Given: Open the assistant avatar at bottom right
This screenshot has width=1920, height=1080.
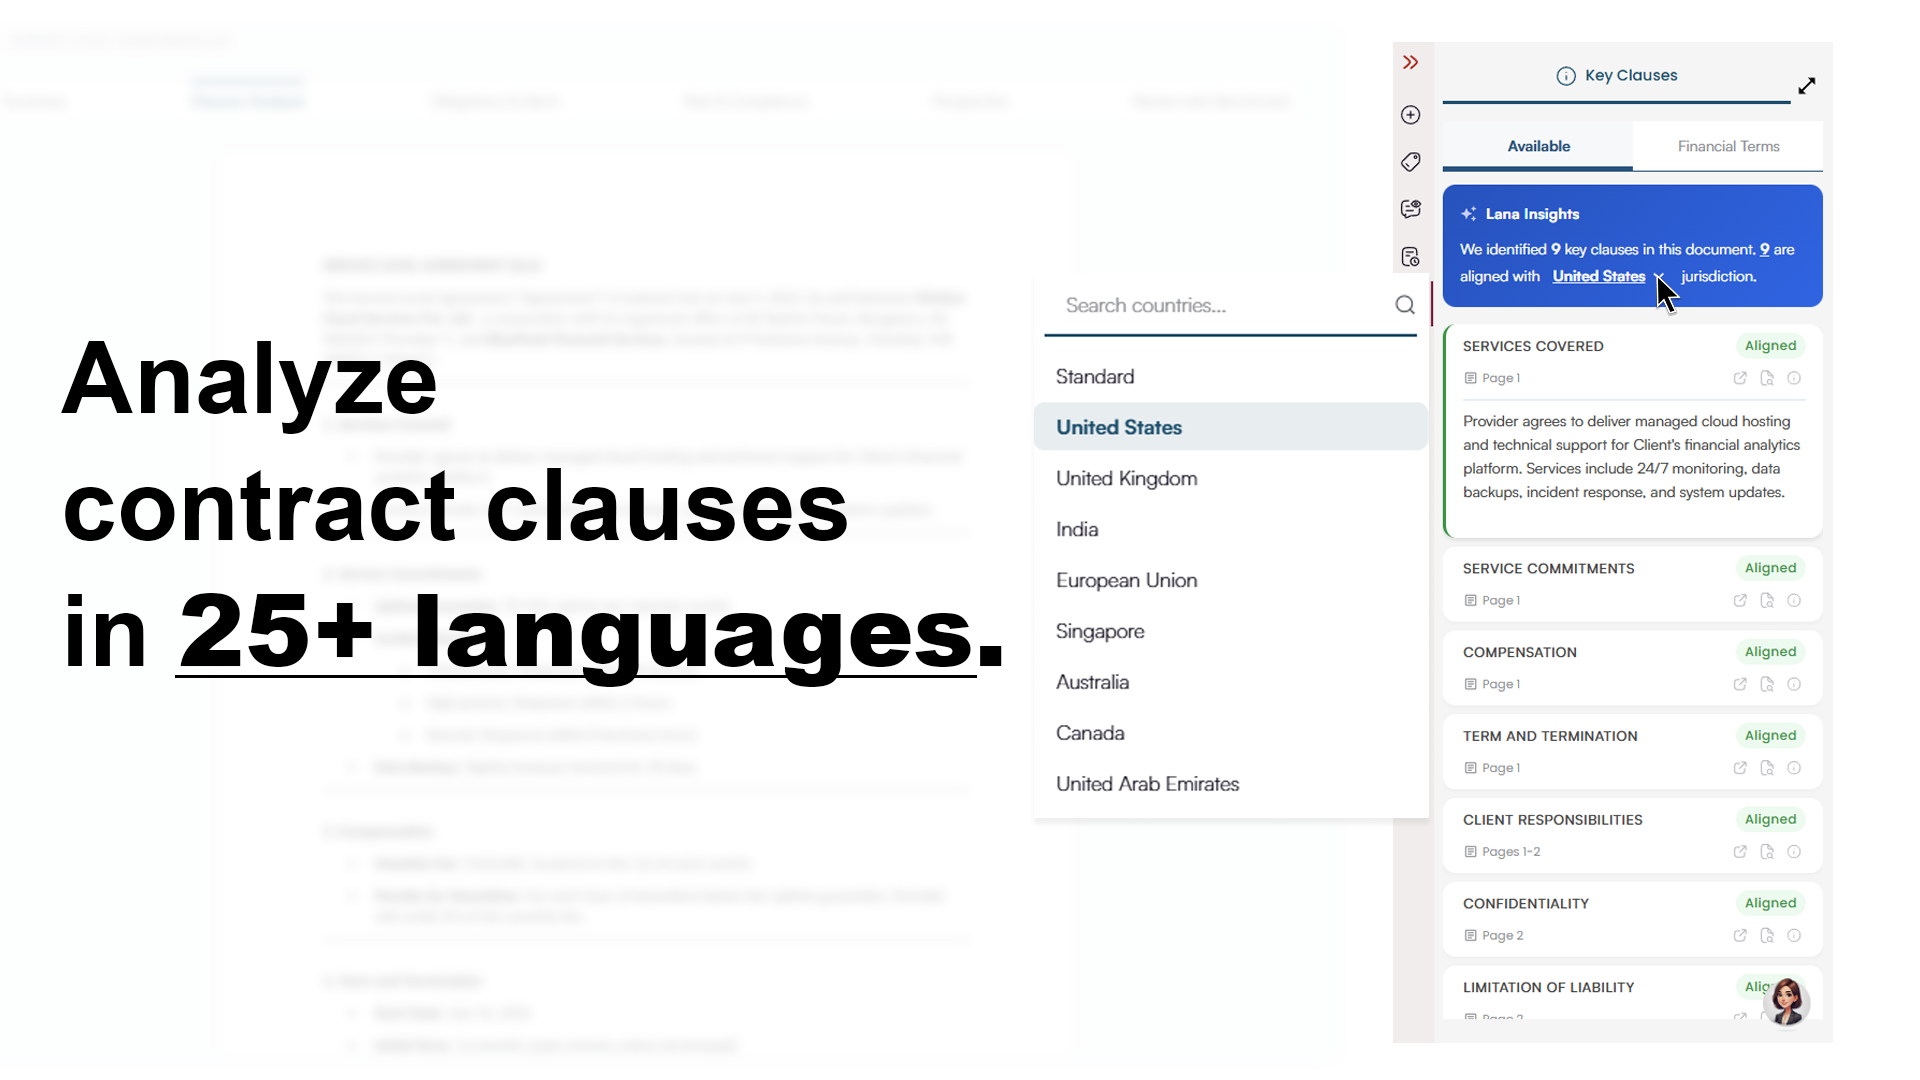Looking at the screenshot, I should click(1787, 1002).
